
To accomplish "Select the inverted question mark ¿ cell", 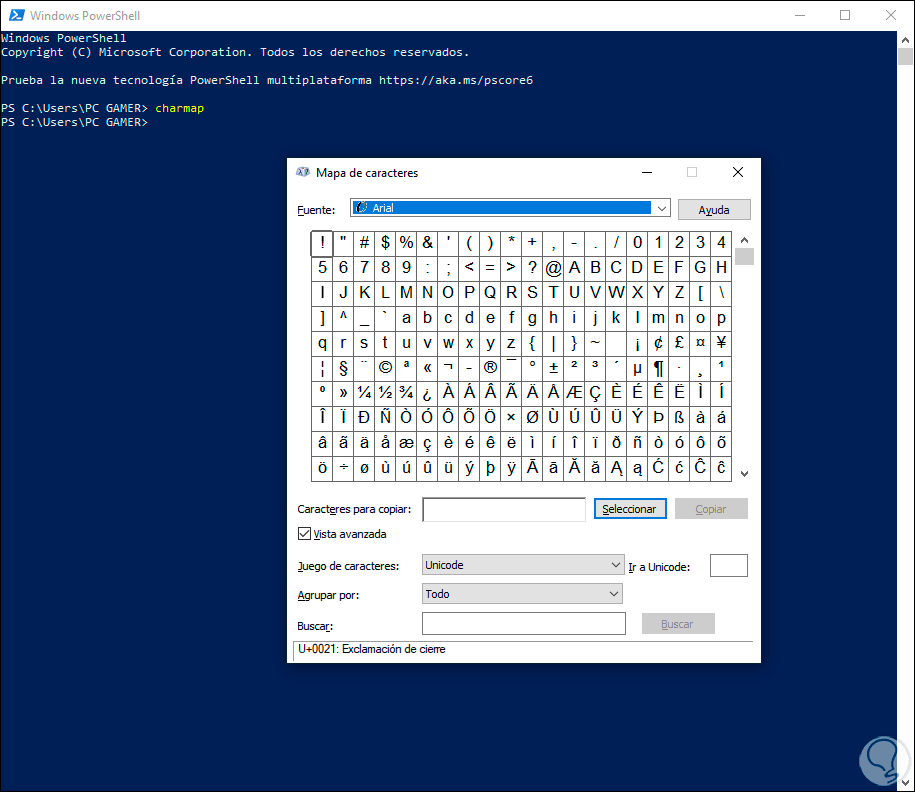I will coord(427,393).
